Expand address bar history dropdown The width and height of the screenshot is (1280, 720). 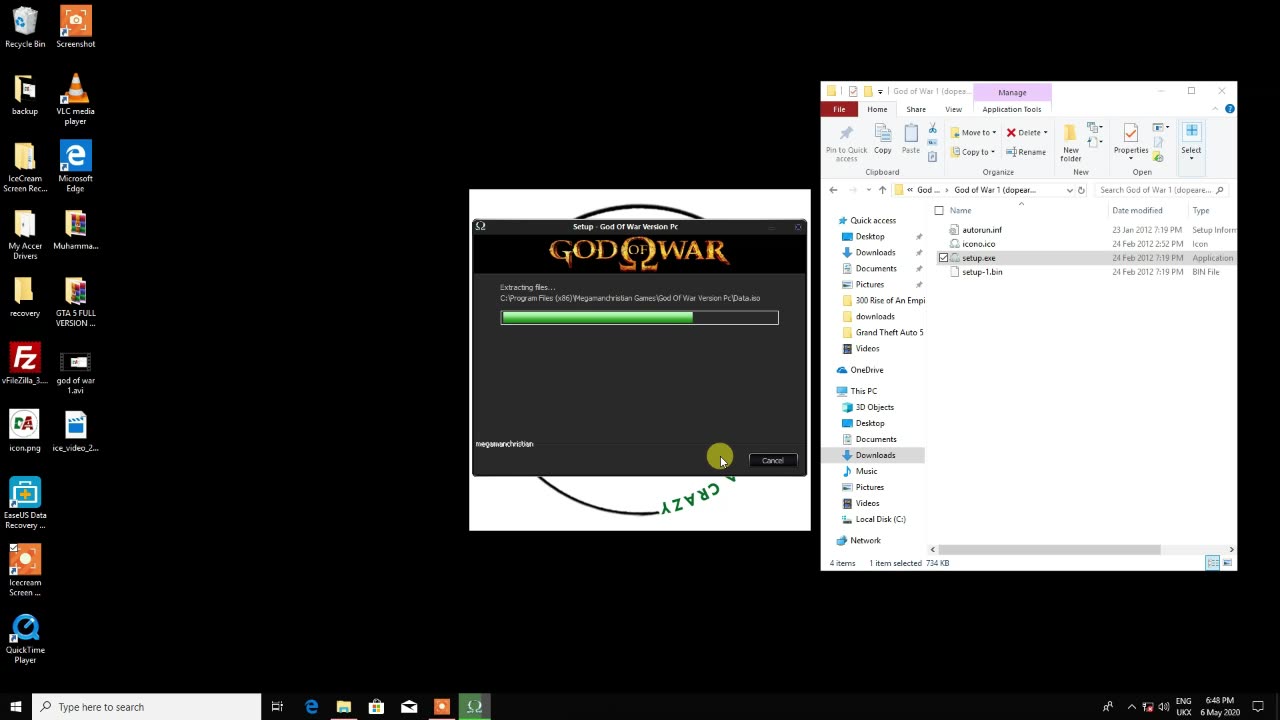point(1069,190)
